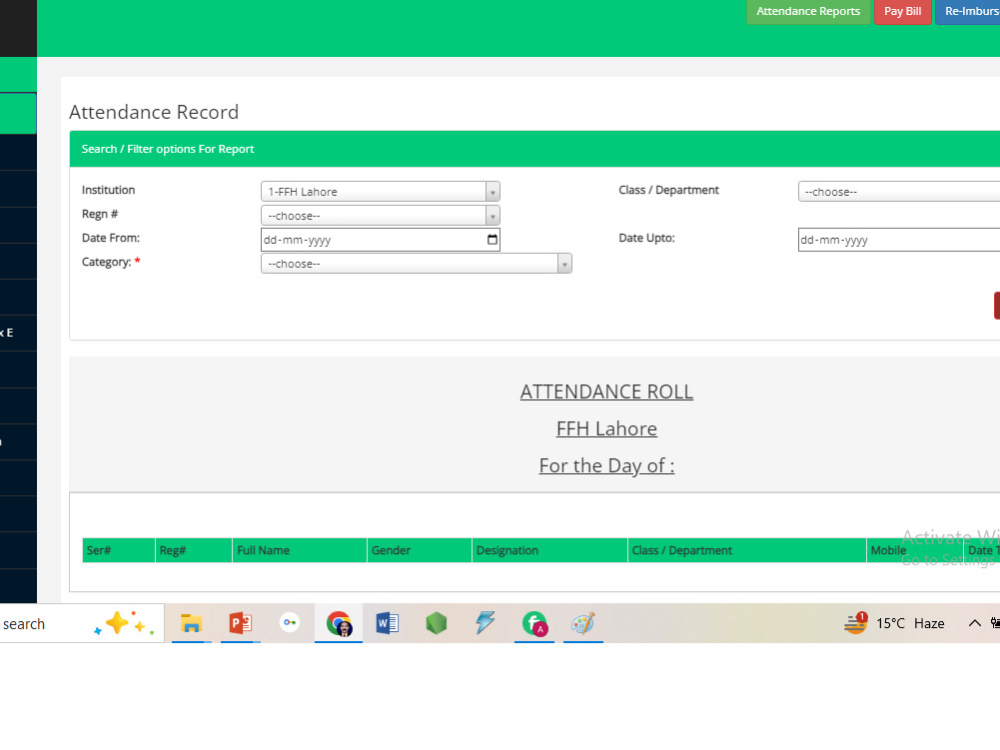Open the Regn # dropdown
This screenshot has height=750, width=1000.
[x=380, y=216]
